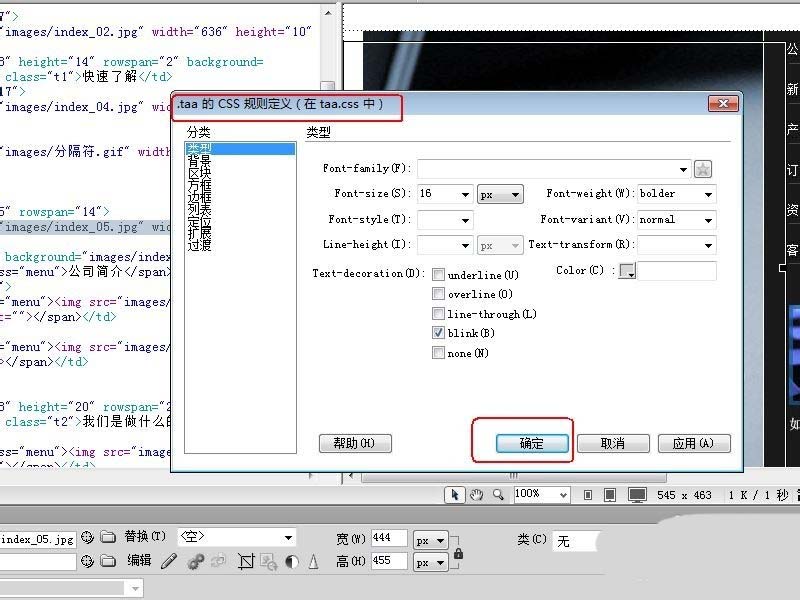Viewport: 800px width, 600px height.
Task: Select the 列表 category
Action: click(x=199, y=209)
